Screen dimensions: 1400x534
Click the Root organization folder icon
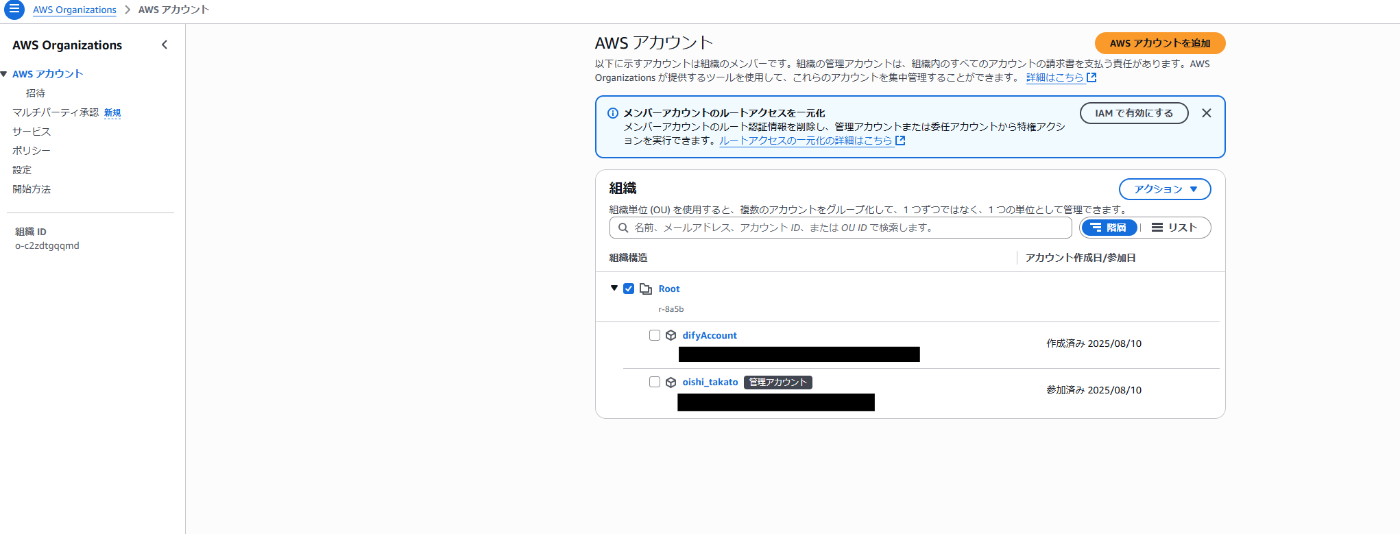(646, 289)
